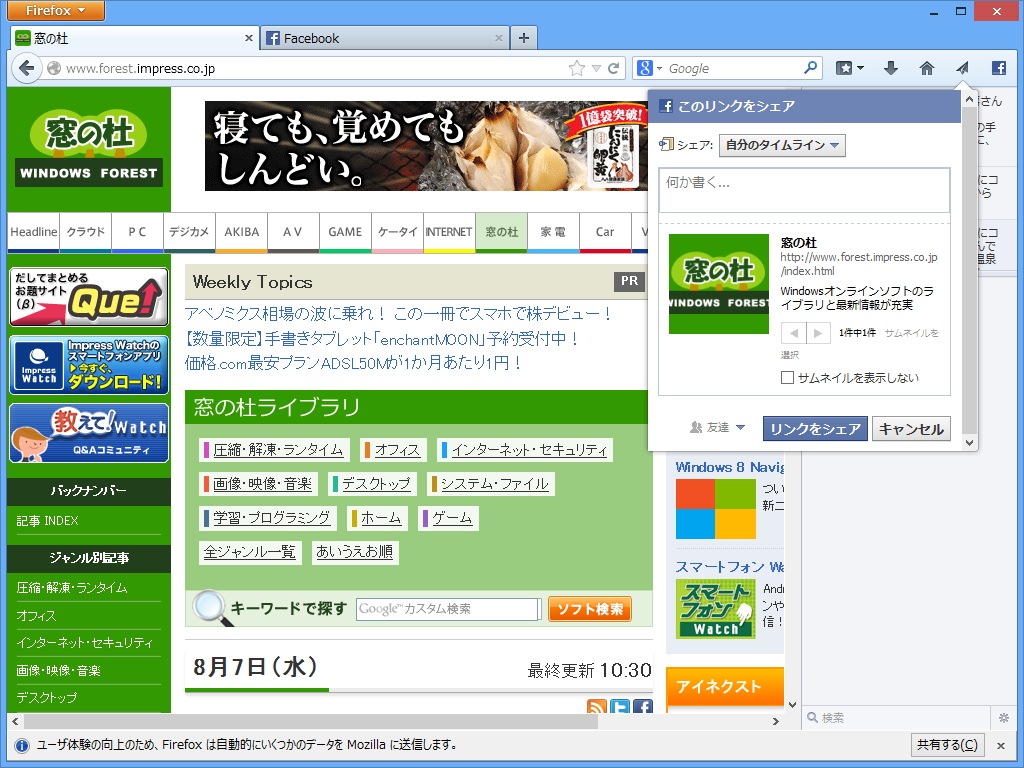Image resolution: width=1024 pixels, height=768 pixels.
Task: Open the bookmarks menu button
Action: pos(850,68)
